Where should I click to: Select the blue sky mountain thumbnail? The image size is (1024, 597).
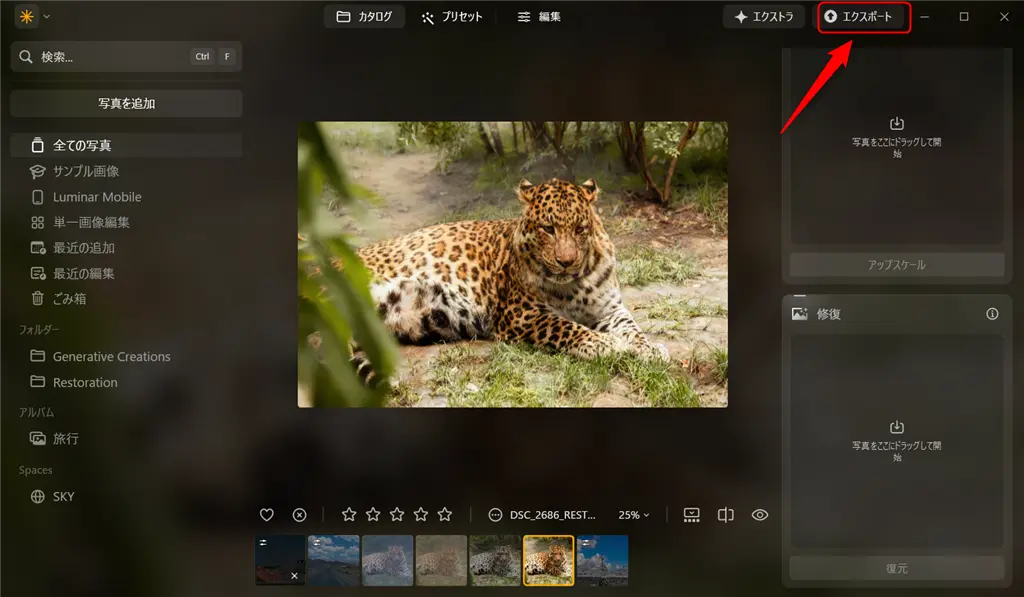602,560
